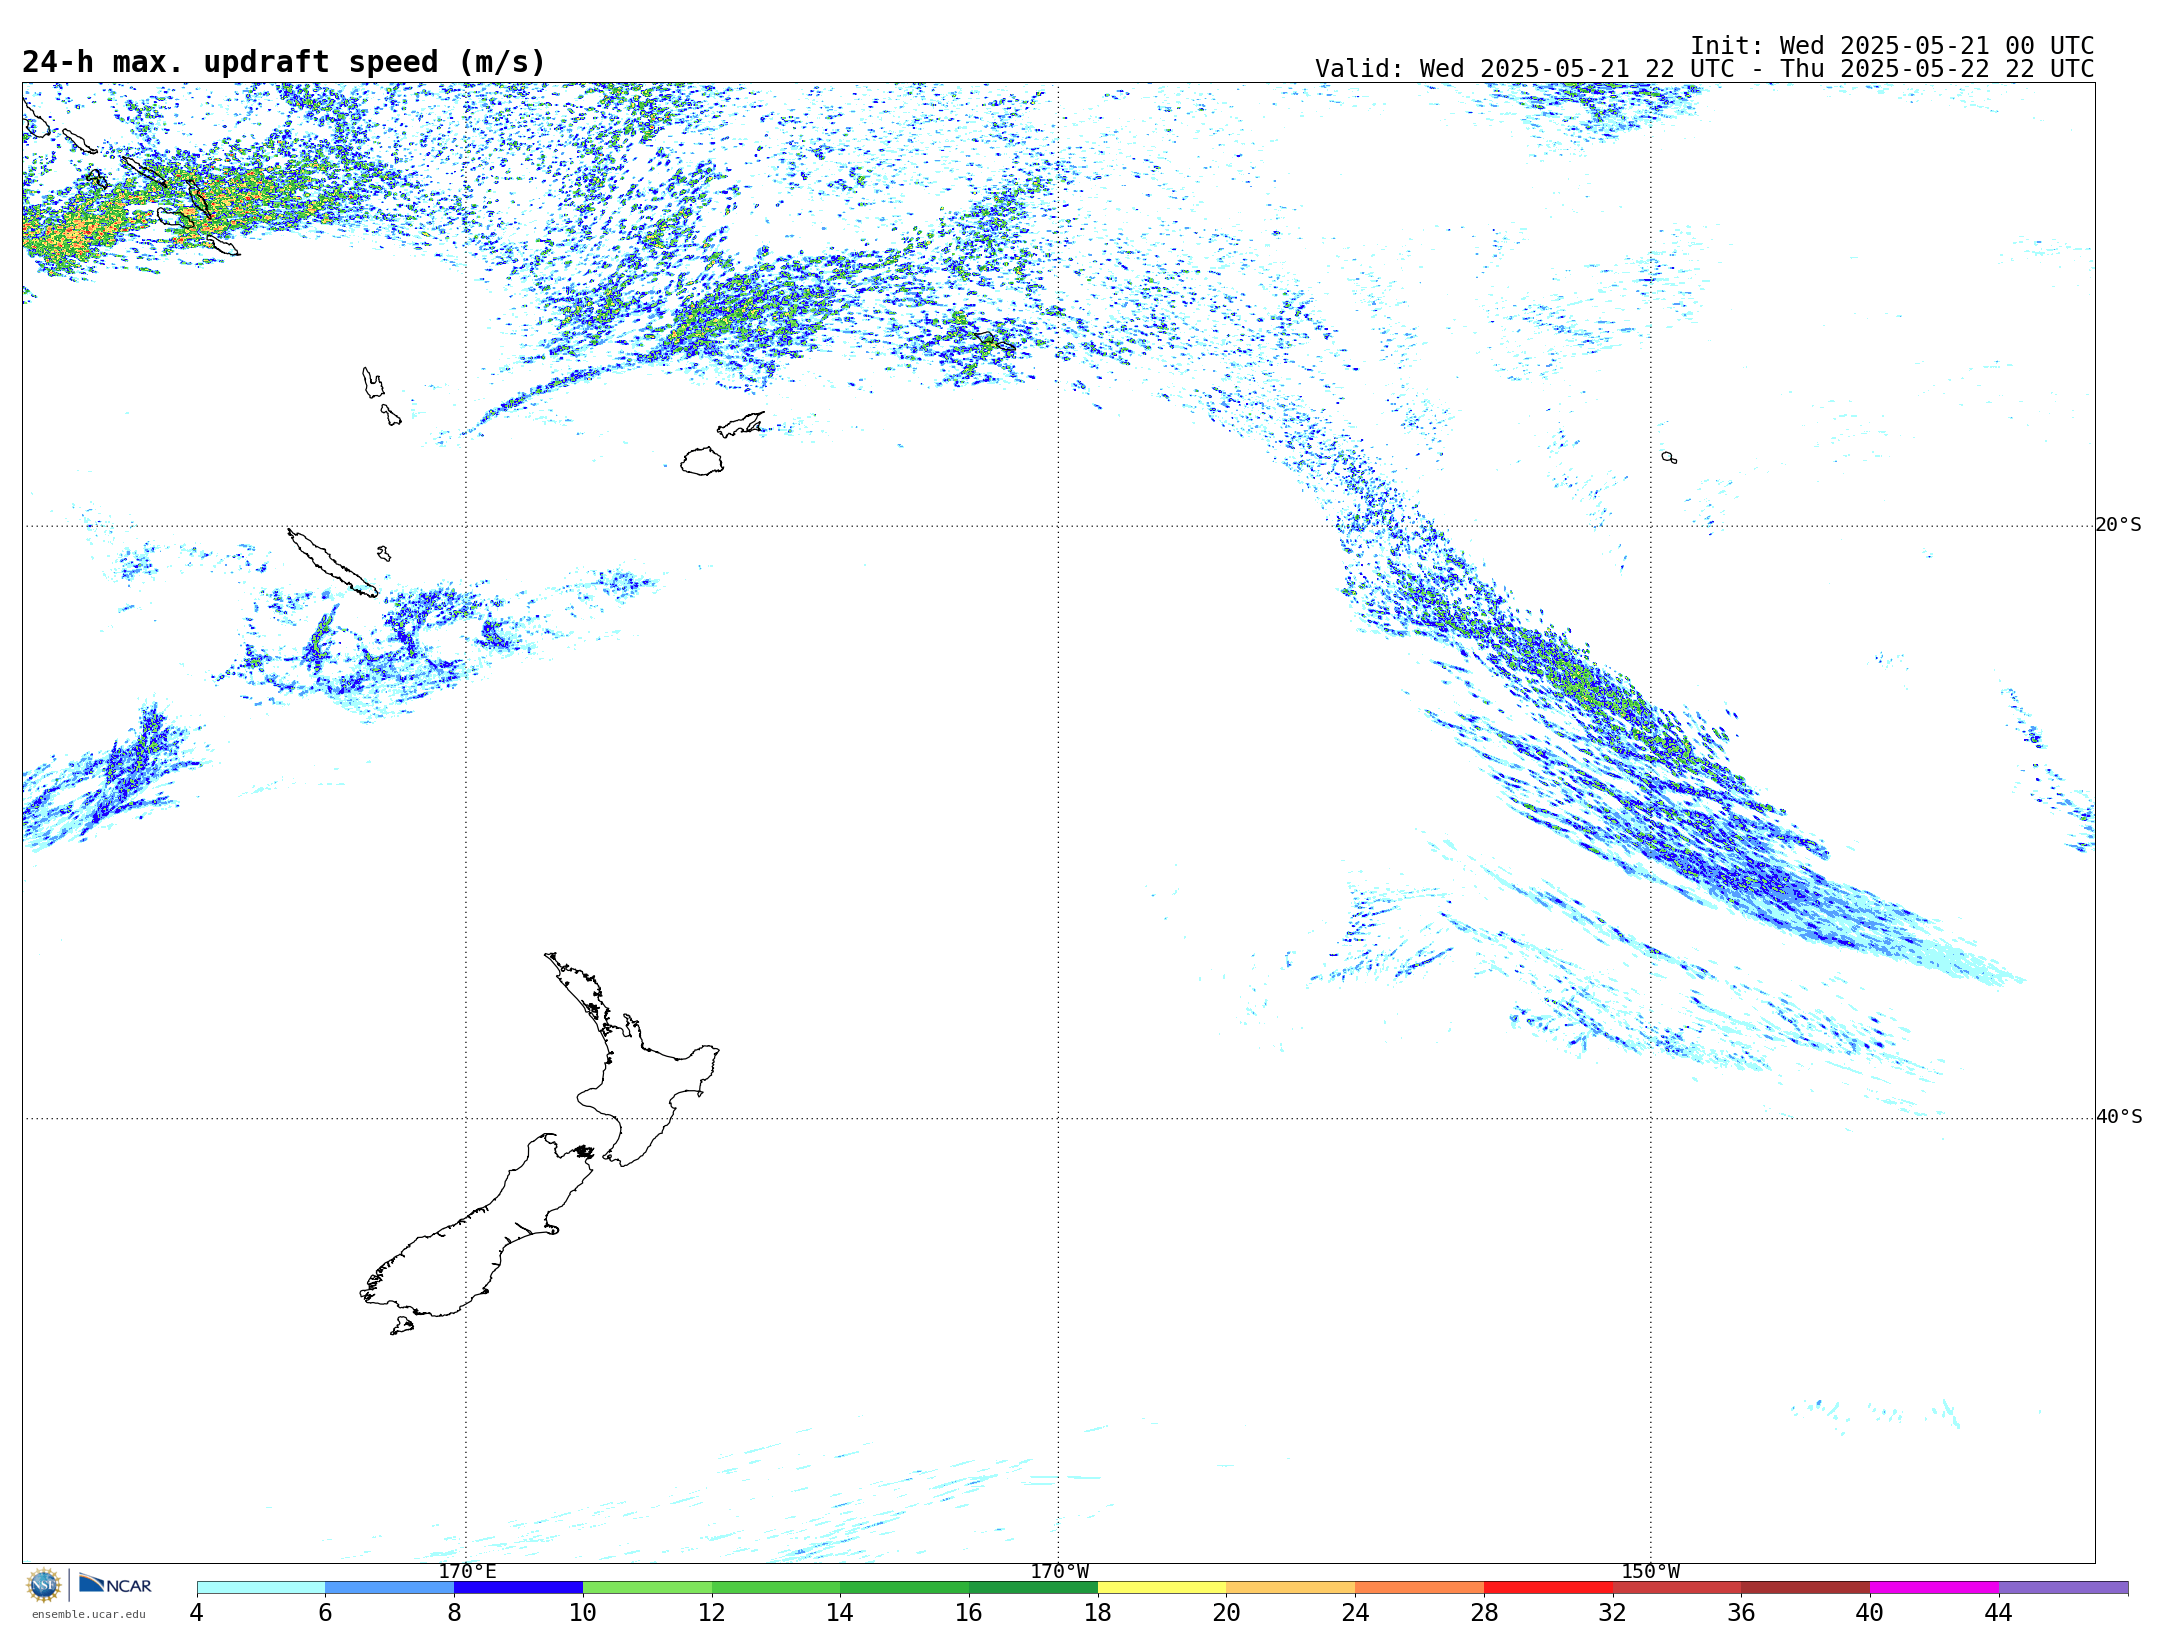This screenshot has height=1626, width=2160.
Task: Click the NCAR logo
Action: 115,1584
